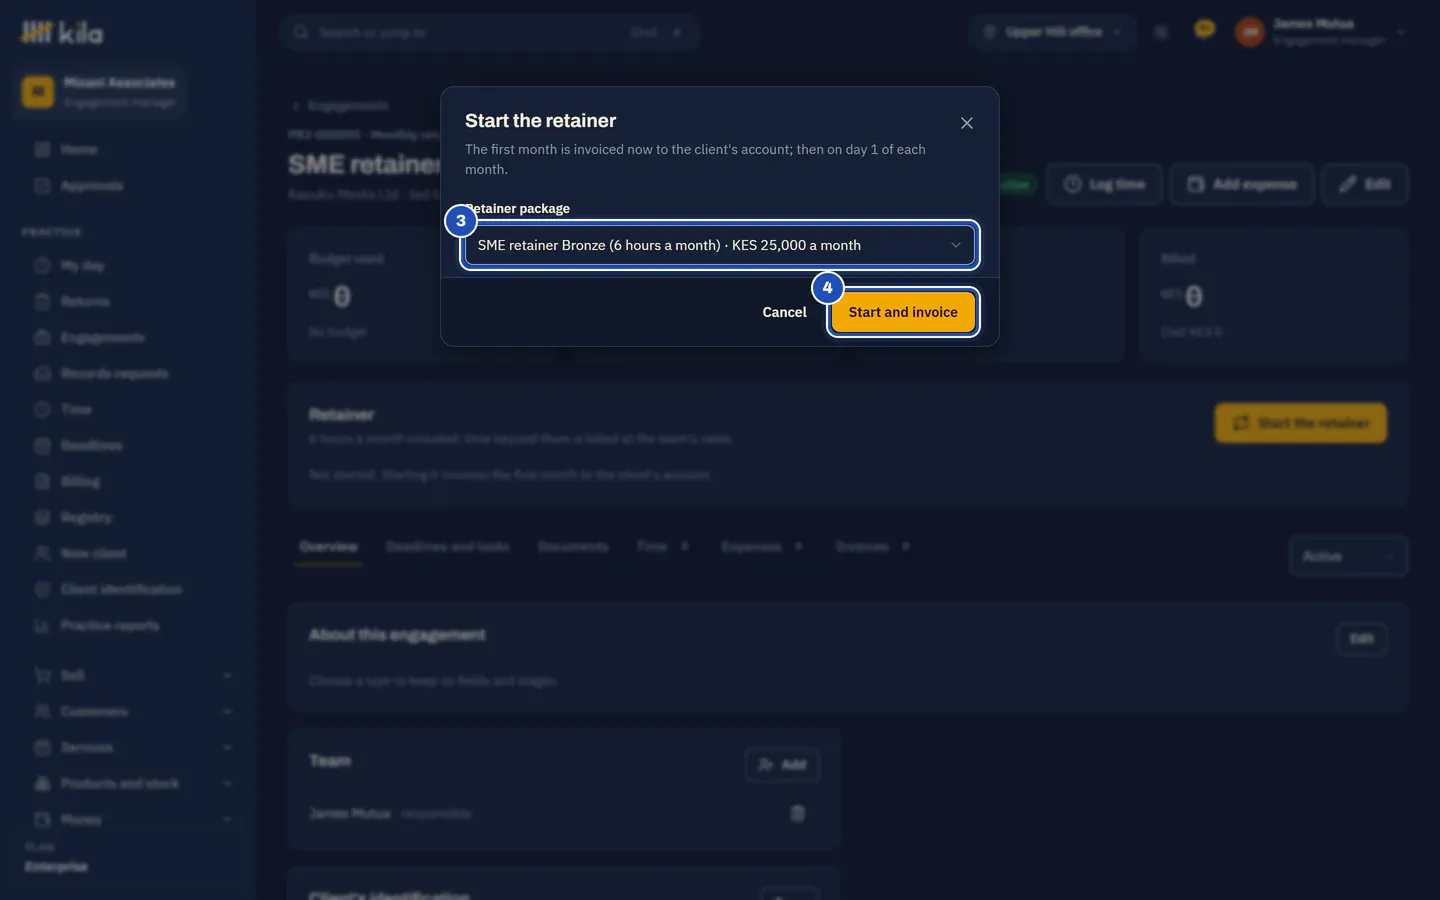Switch to the Invoices tab
The height and width of the screenshot is (900, 1440).
coord(872,546)
